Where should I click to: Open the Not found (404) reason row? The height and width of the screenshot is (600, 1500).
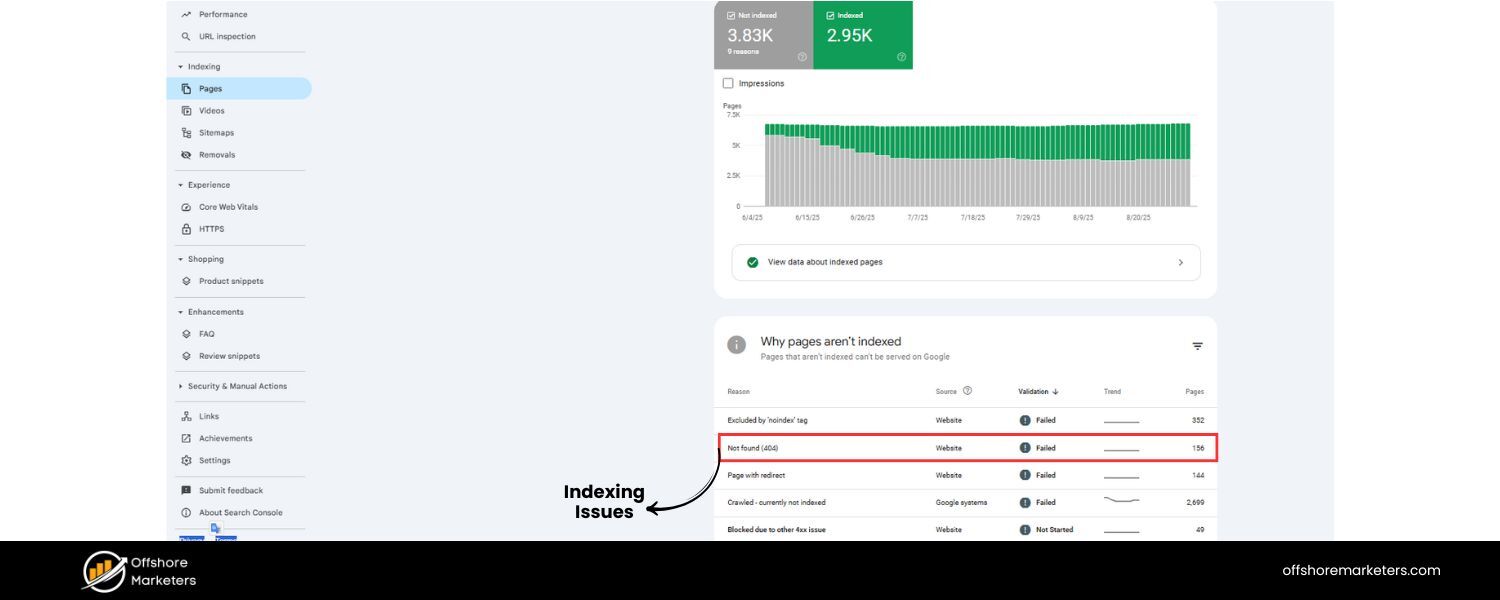click(x=755, y=447)
